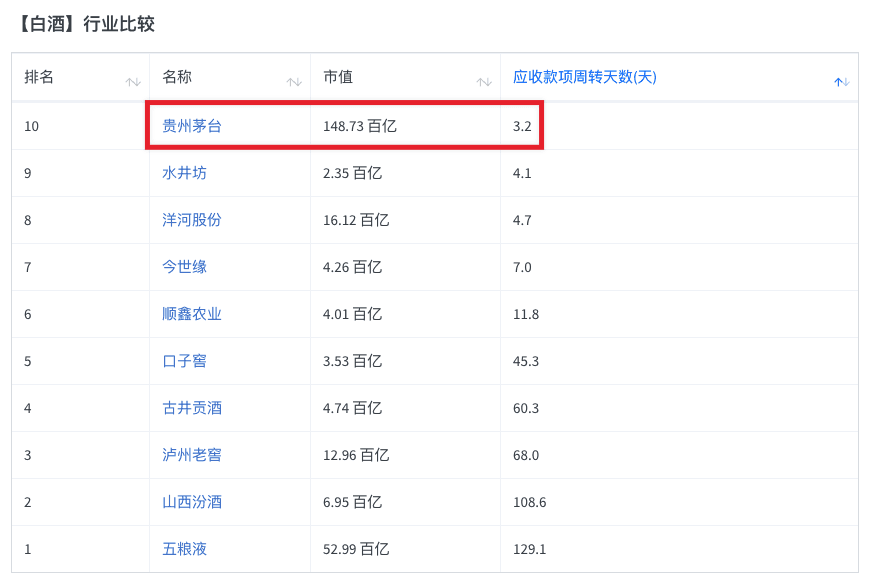Select market value 3.53 百亿

pyautogui.click(x=353, y=361)
